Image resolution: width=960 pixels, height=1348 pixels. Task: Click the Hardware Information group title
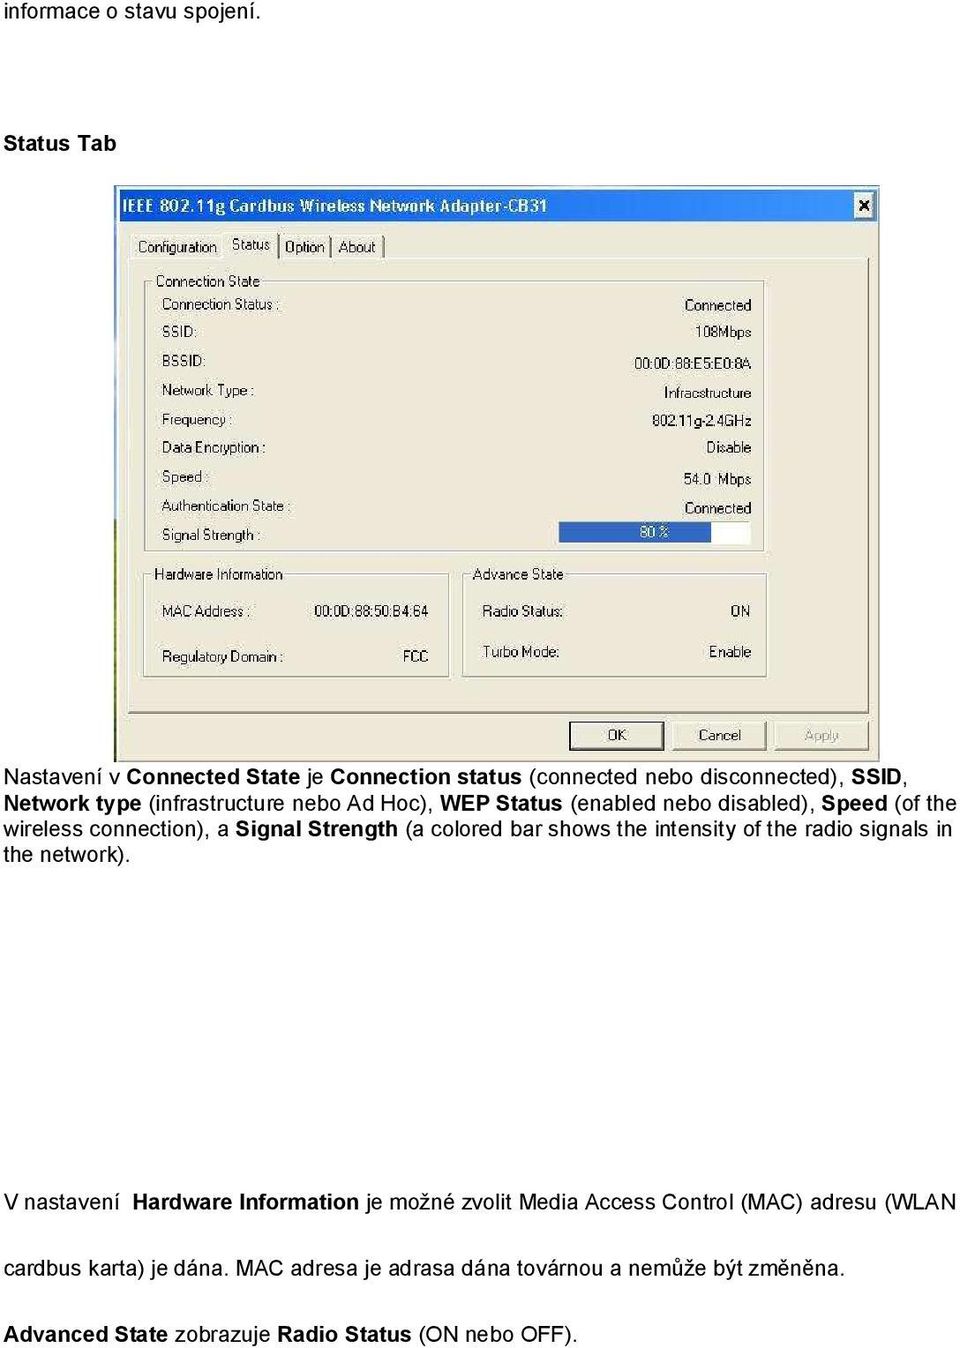pyautogui.click(x=218, y=574)
